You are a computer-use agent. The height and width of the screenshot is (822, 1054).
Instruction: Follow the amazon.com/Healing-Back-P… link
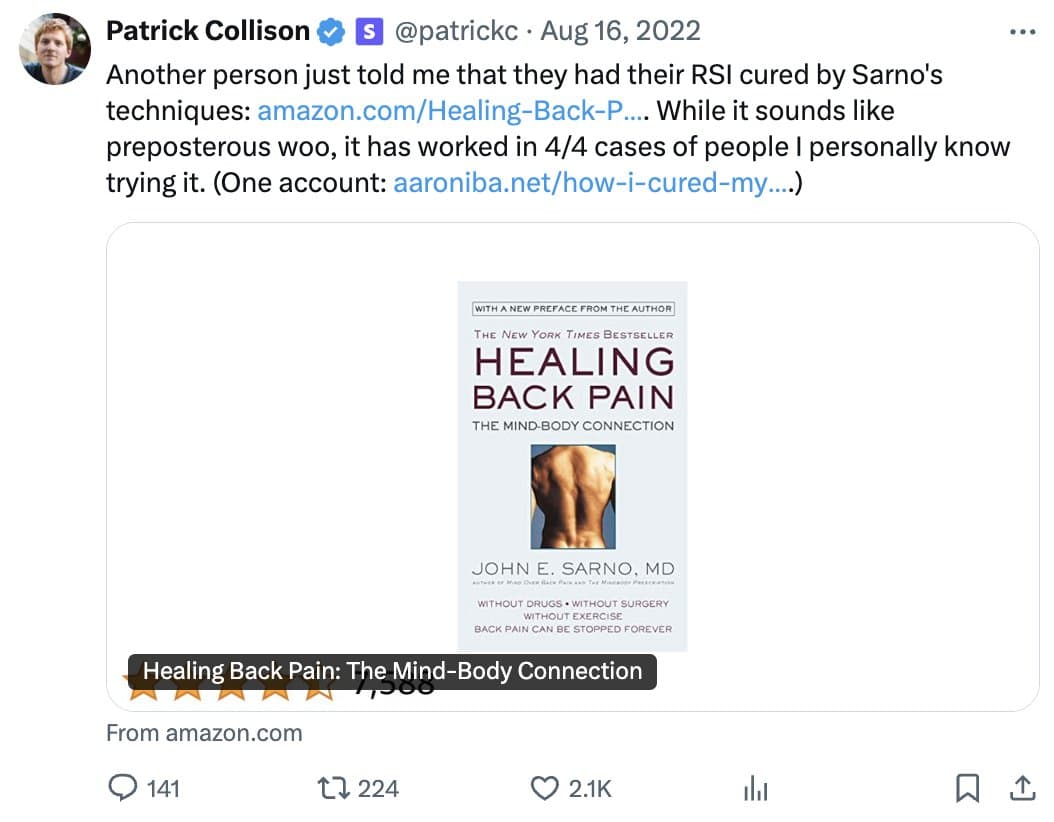pos(450,110)
